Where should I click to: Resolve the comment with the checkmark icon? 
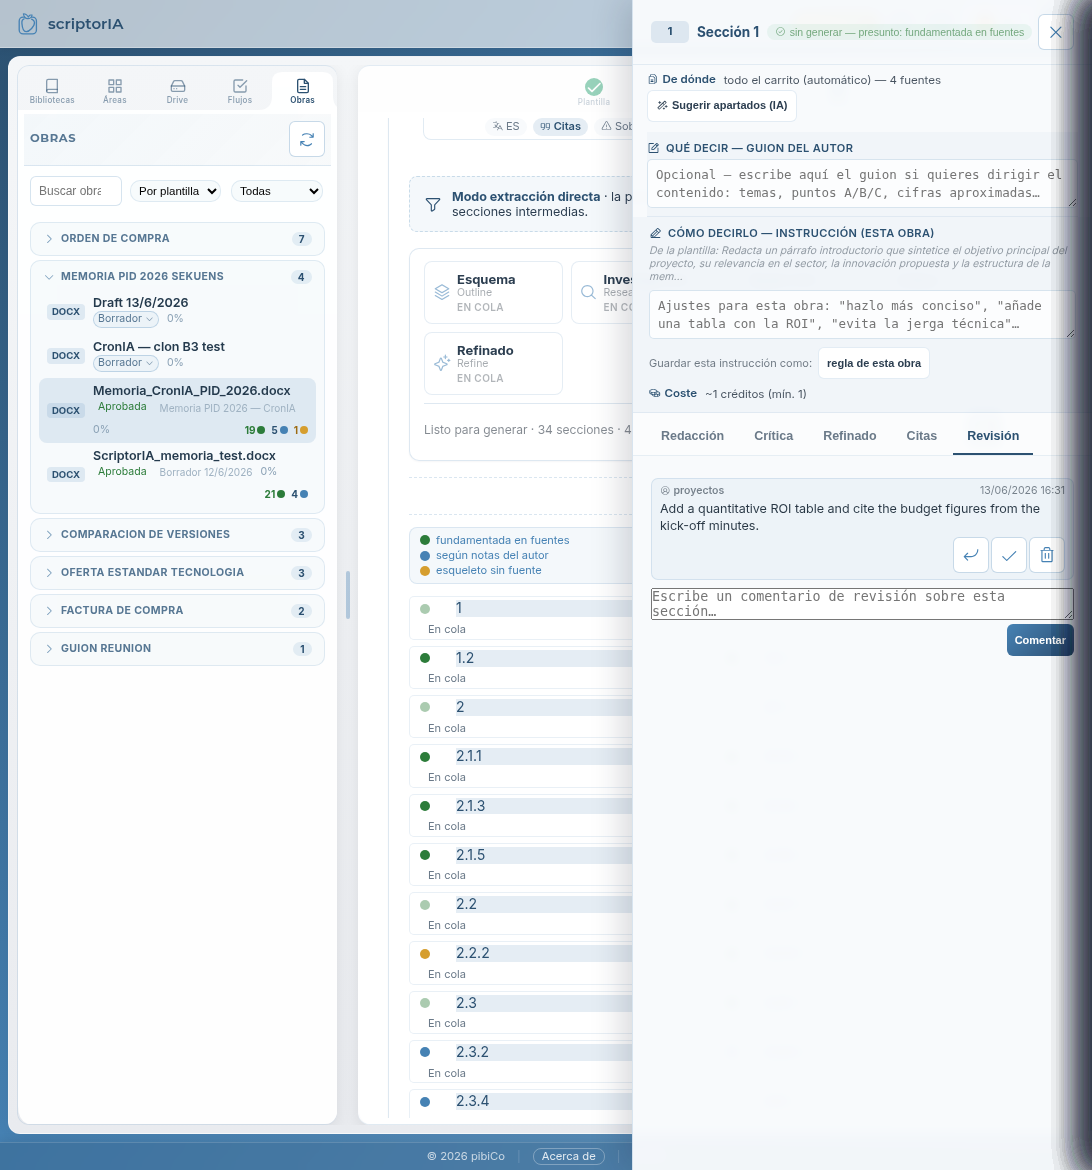coord(1009,554)
